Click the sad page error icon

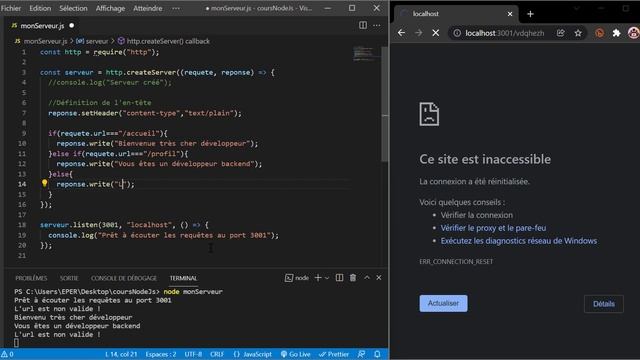point(429,114)
